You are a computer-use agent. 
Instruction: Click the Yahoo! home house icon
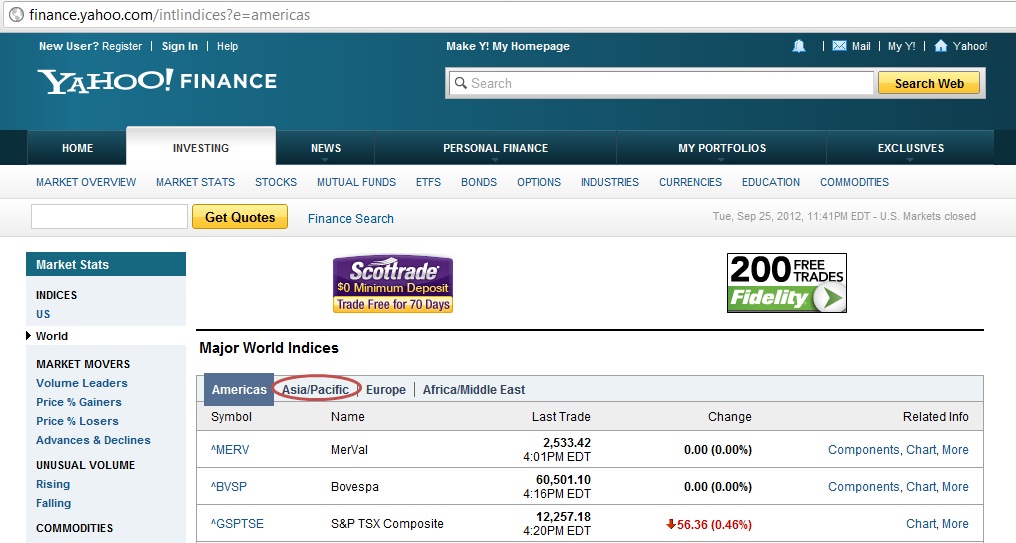tap(941, 45)
